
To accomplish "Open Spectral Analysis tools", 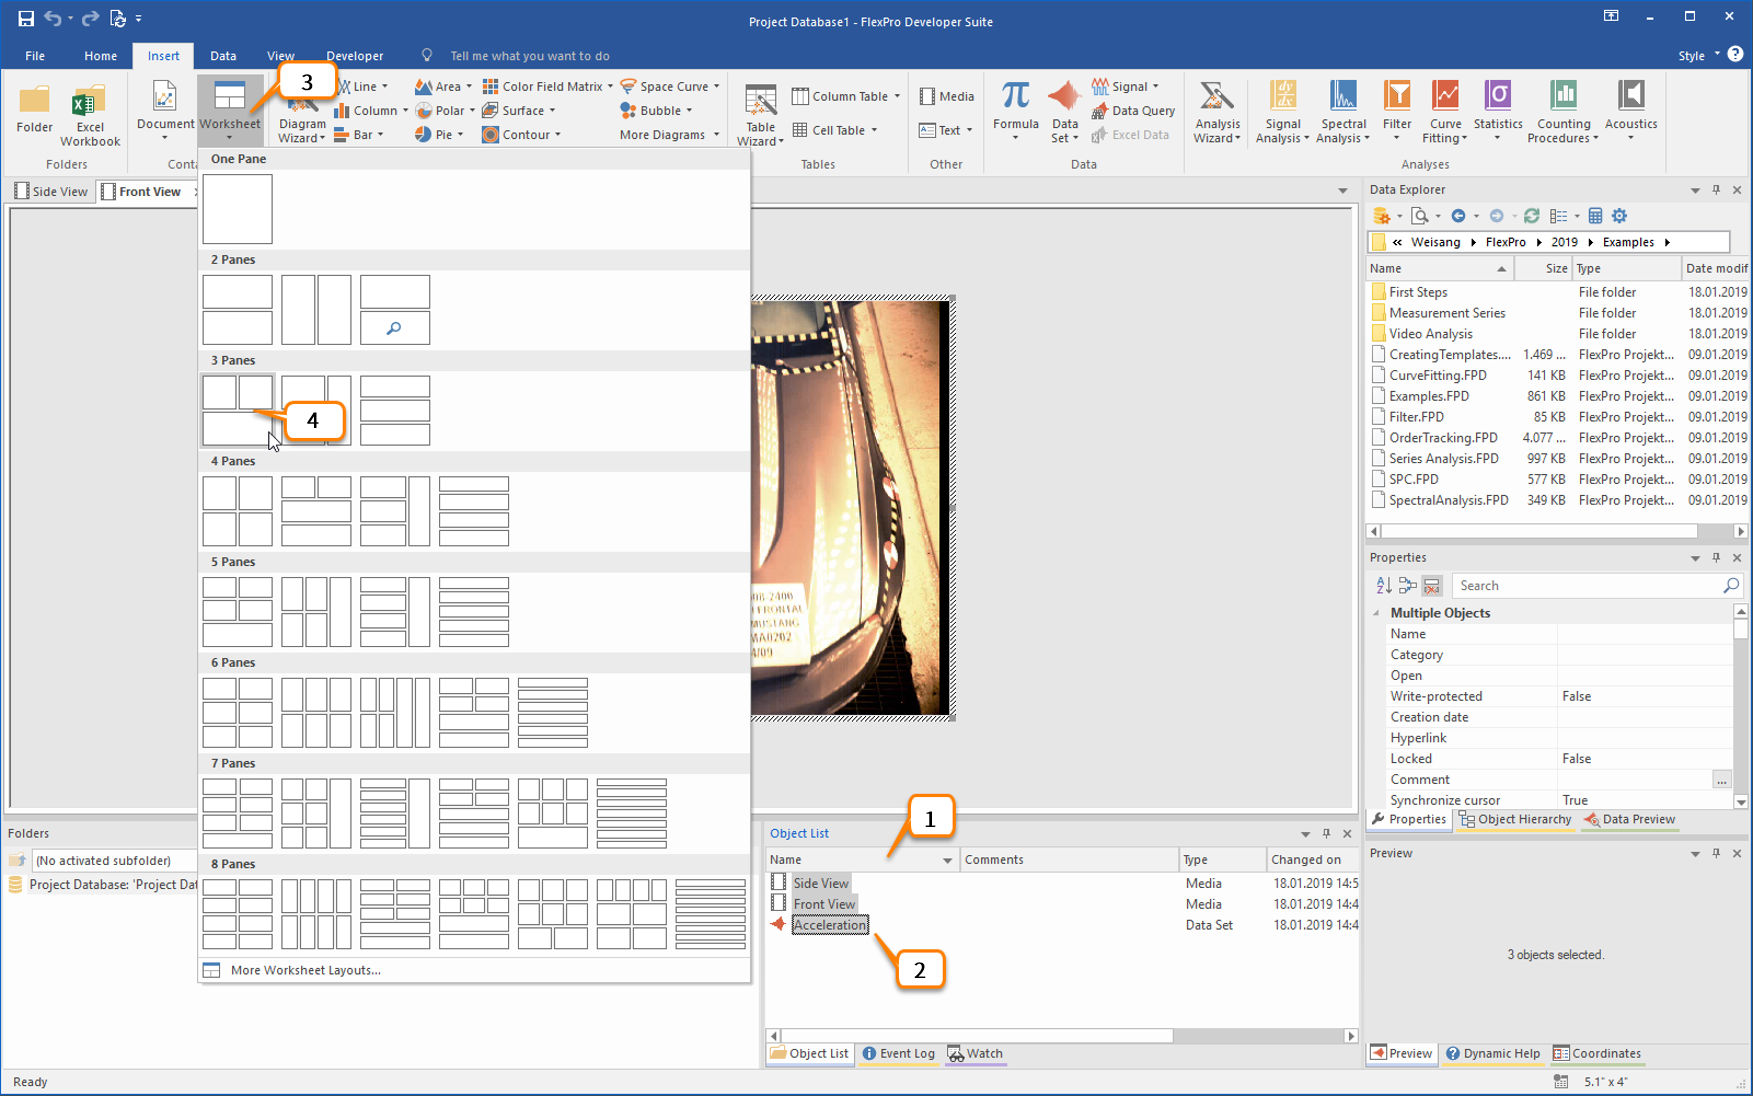I will click(x=1343, y=110).
